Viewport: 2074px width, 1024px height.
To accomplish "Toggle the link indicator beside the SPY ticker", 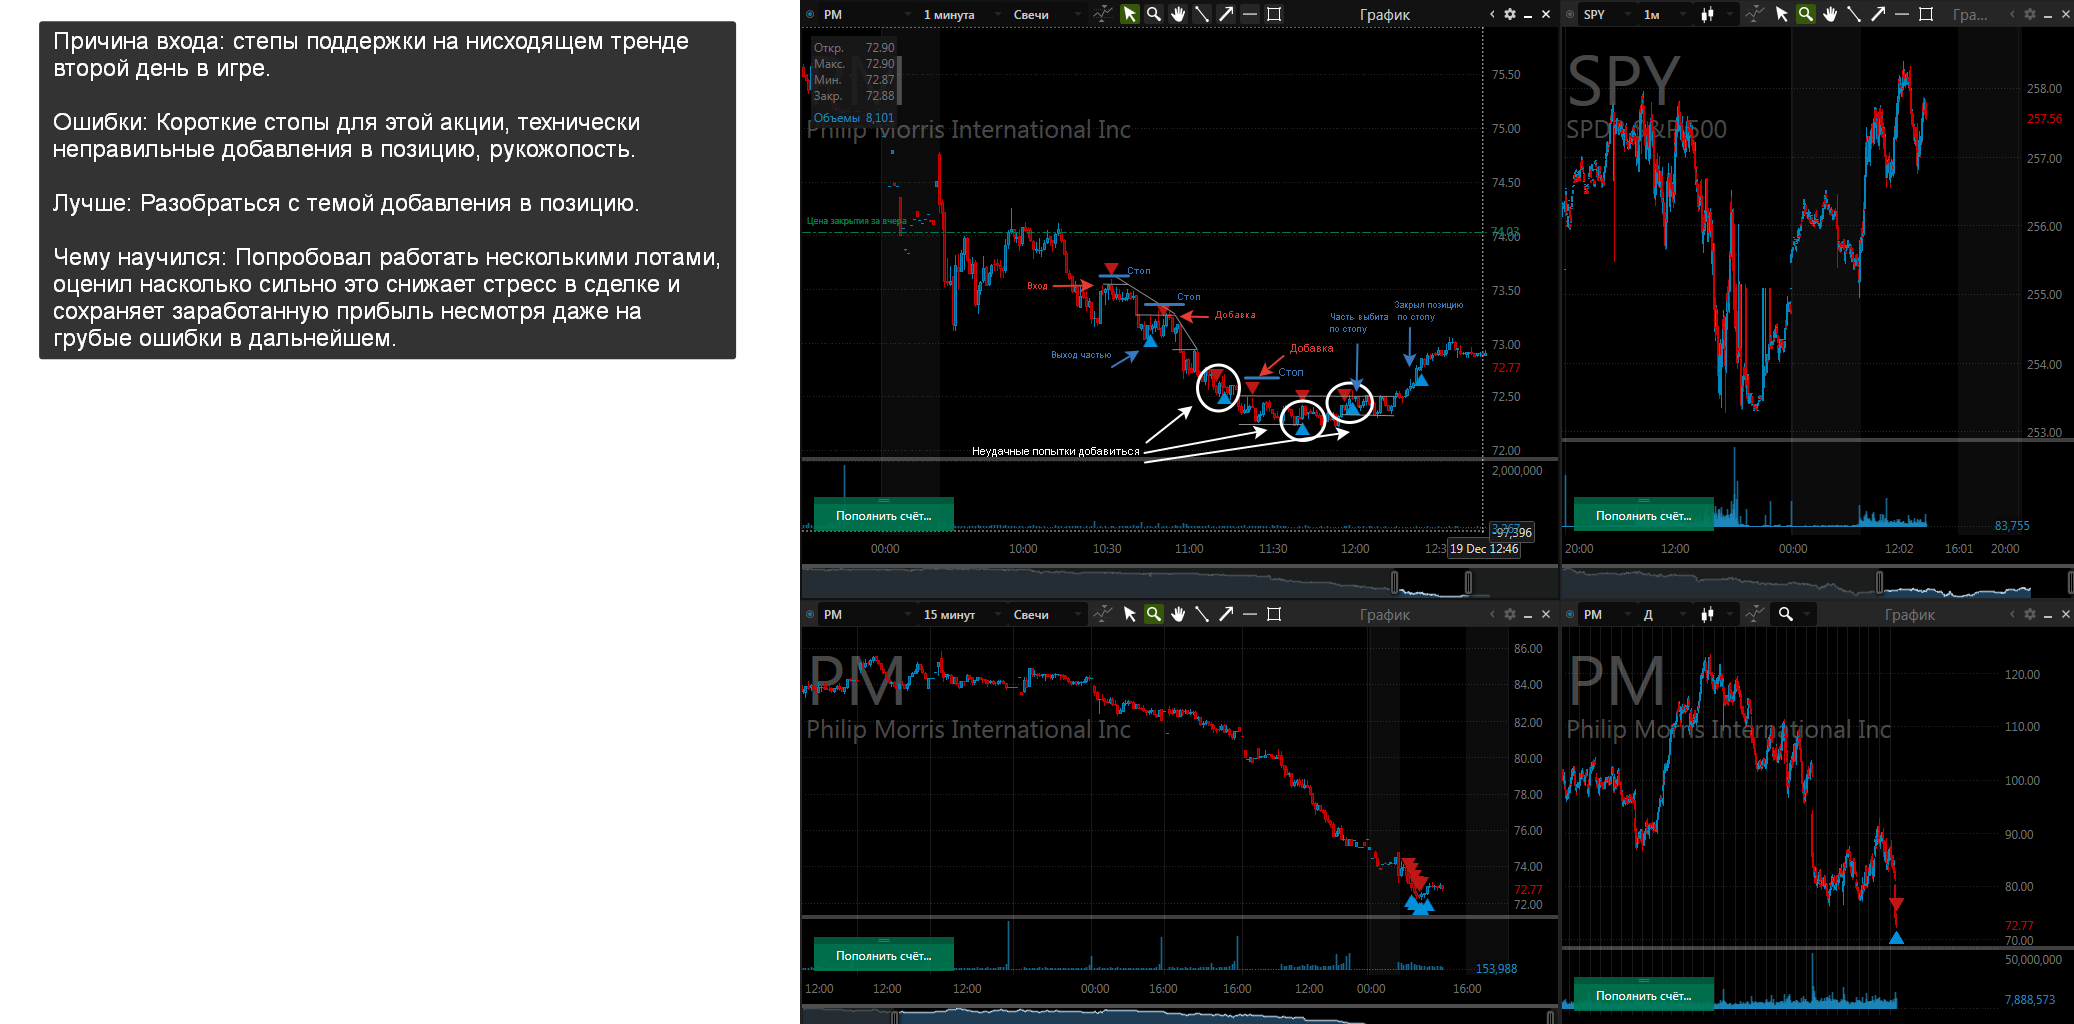I will [x=1570, y=14].
